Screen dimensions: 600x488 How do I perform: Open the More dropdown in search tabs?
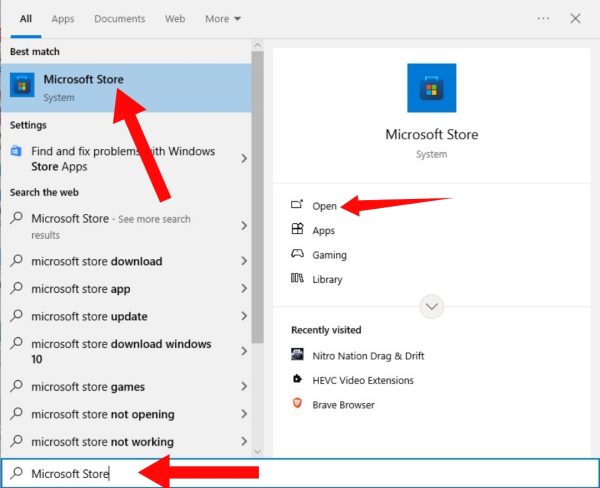(223, 19)
